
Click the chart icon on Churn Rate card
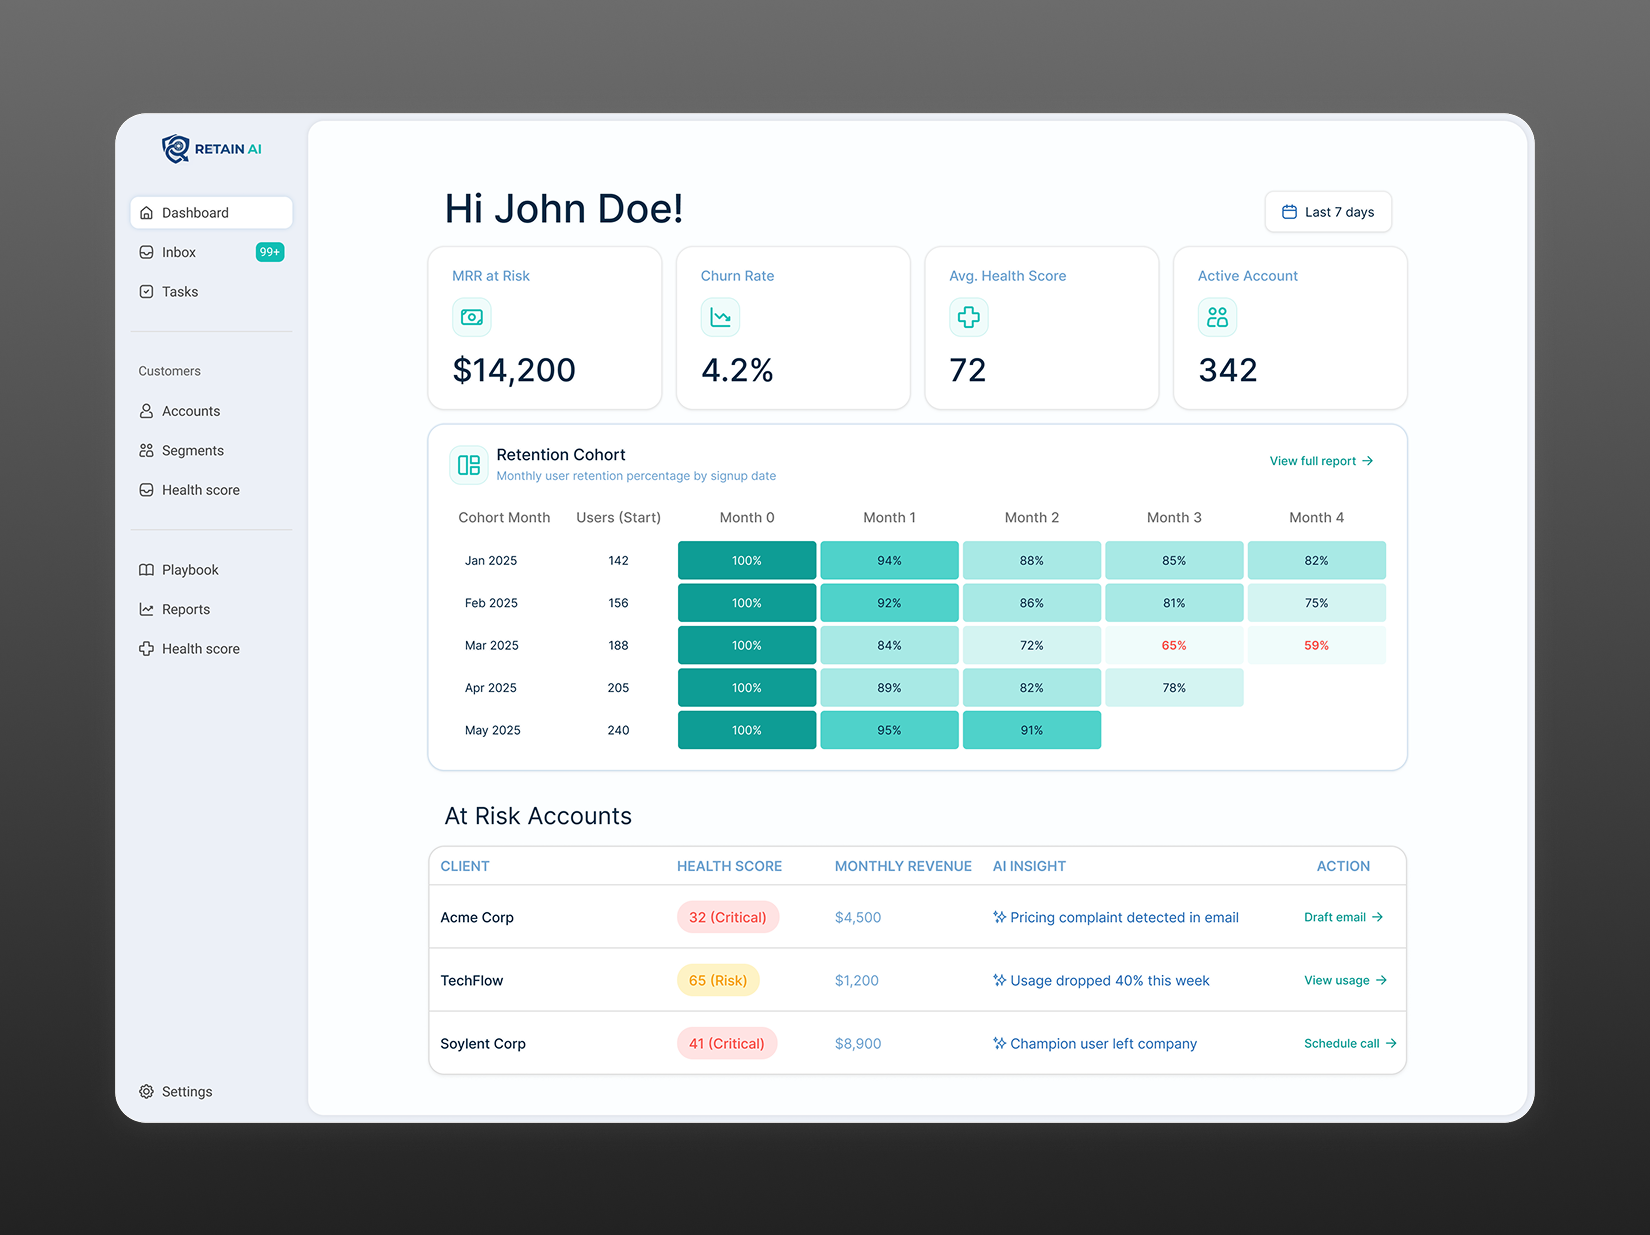(x=720, y=317)
